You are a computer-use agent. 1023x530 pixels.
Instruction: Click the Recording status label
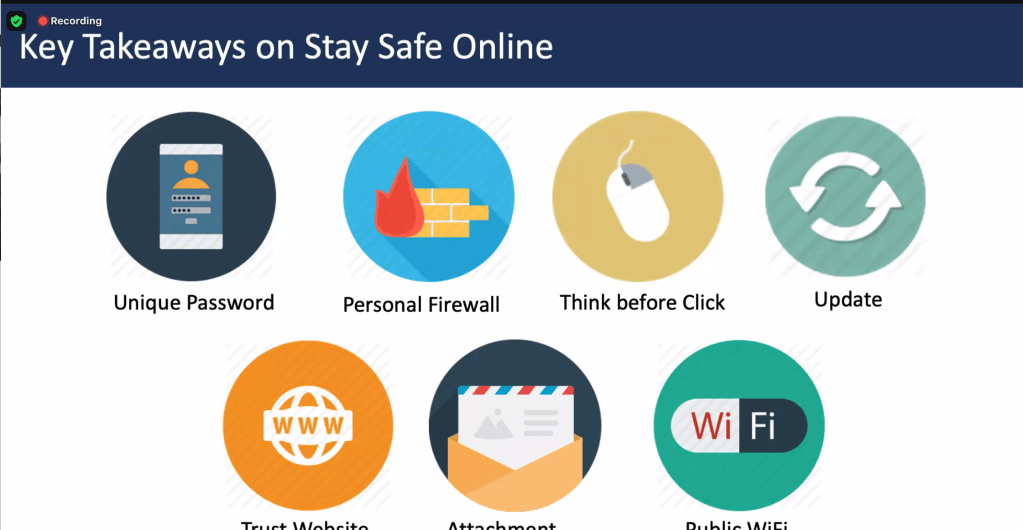tap(76, 21)
